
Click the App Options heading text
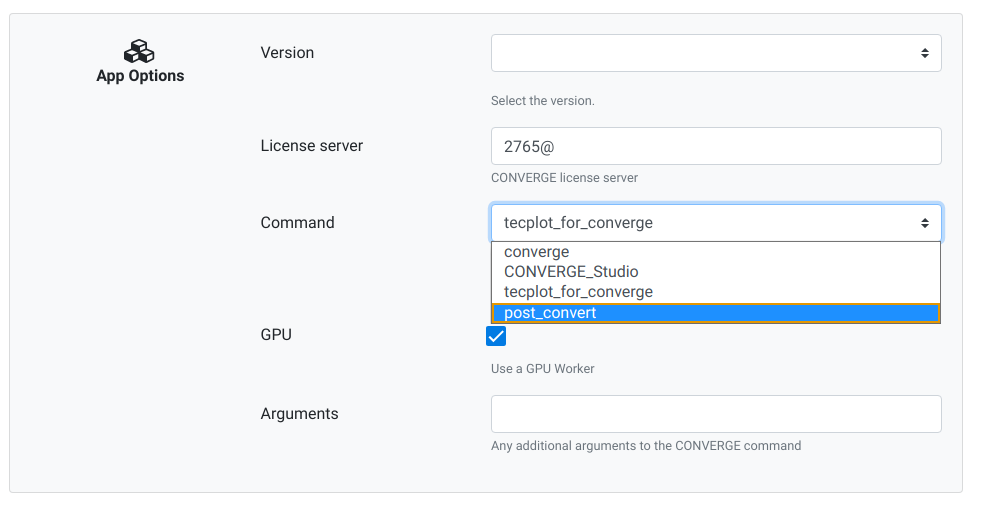pos(140,76)
